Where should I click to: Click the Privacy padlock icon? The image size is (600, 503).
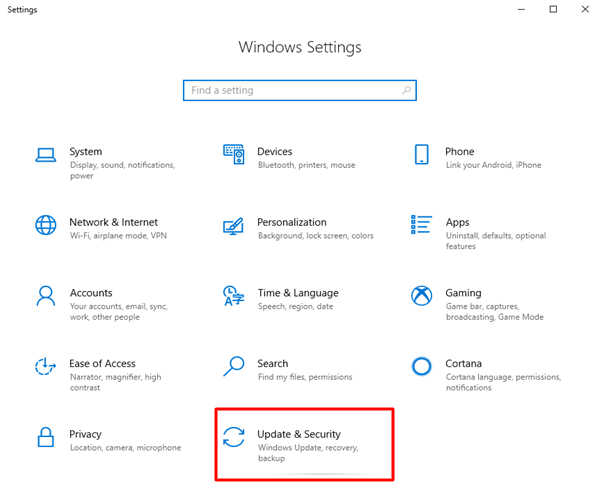pyautogui.click(x=45, y=437)
